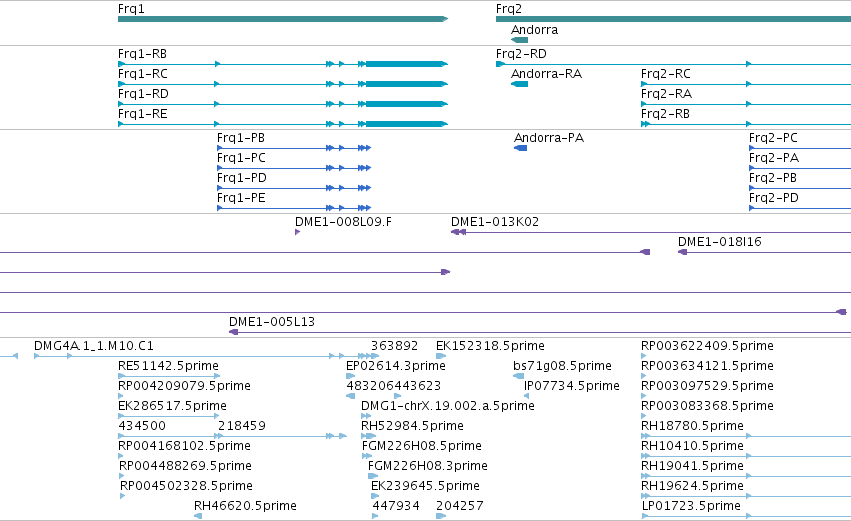Click the 218459 feature label
The width and height of the screenshot is (851, 521).
tap(242, 426)
